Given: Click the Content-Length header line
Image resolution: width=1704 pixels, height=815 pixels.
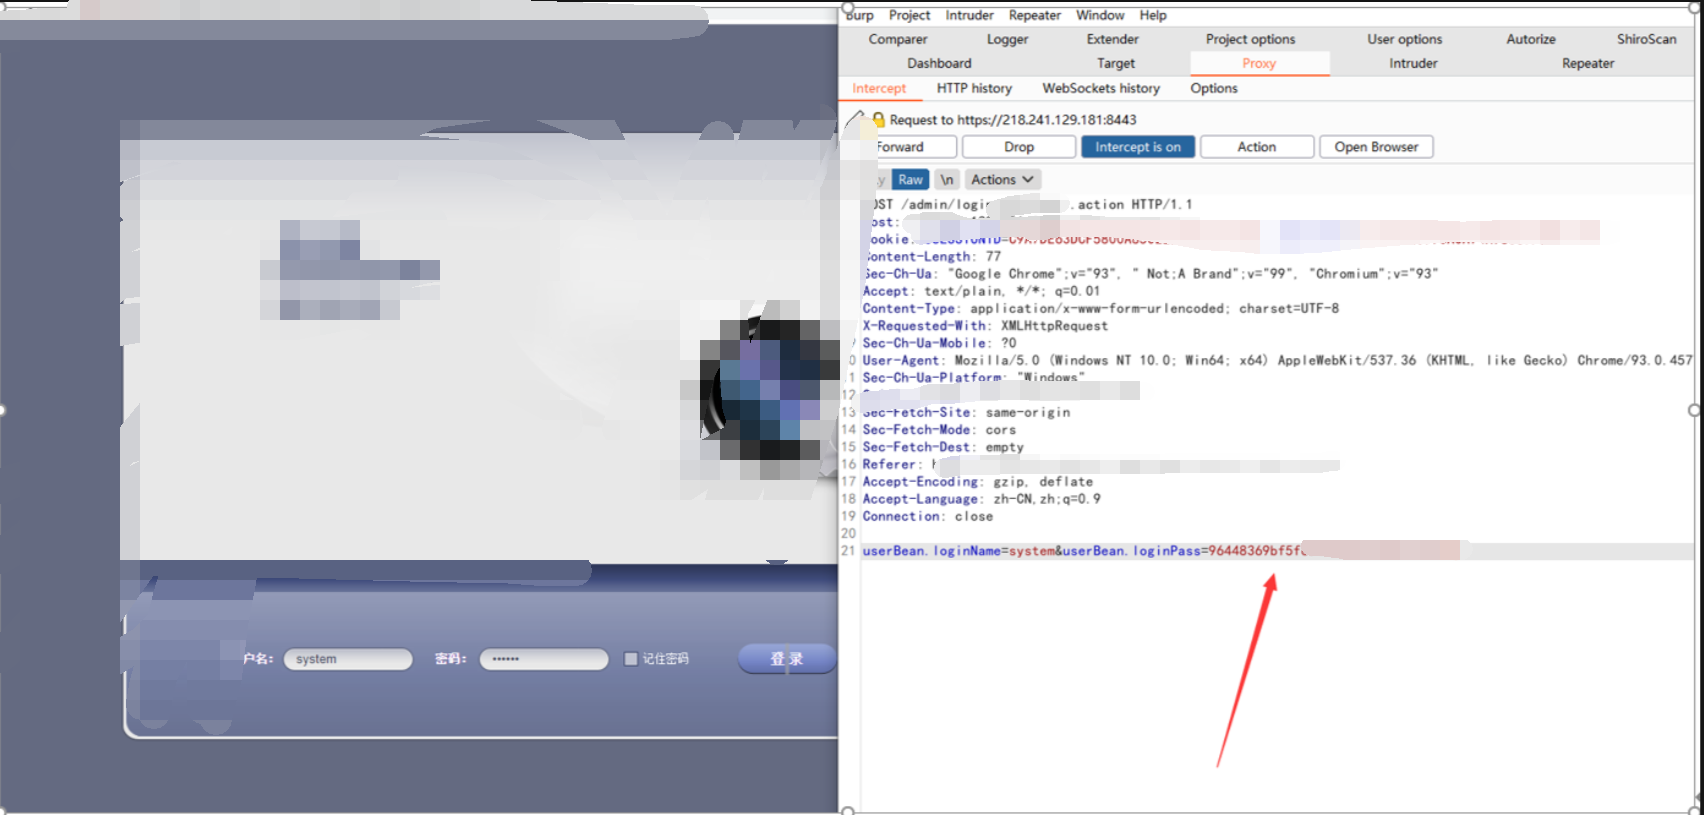Looking at the screenshot, I should pyautogui.click(x=932, y=256).
